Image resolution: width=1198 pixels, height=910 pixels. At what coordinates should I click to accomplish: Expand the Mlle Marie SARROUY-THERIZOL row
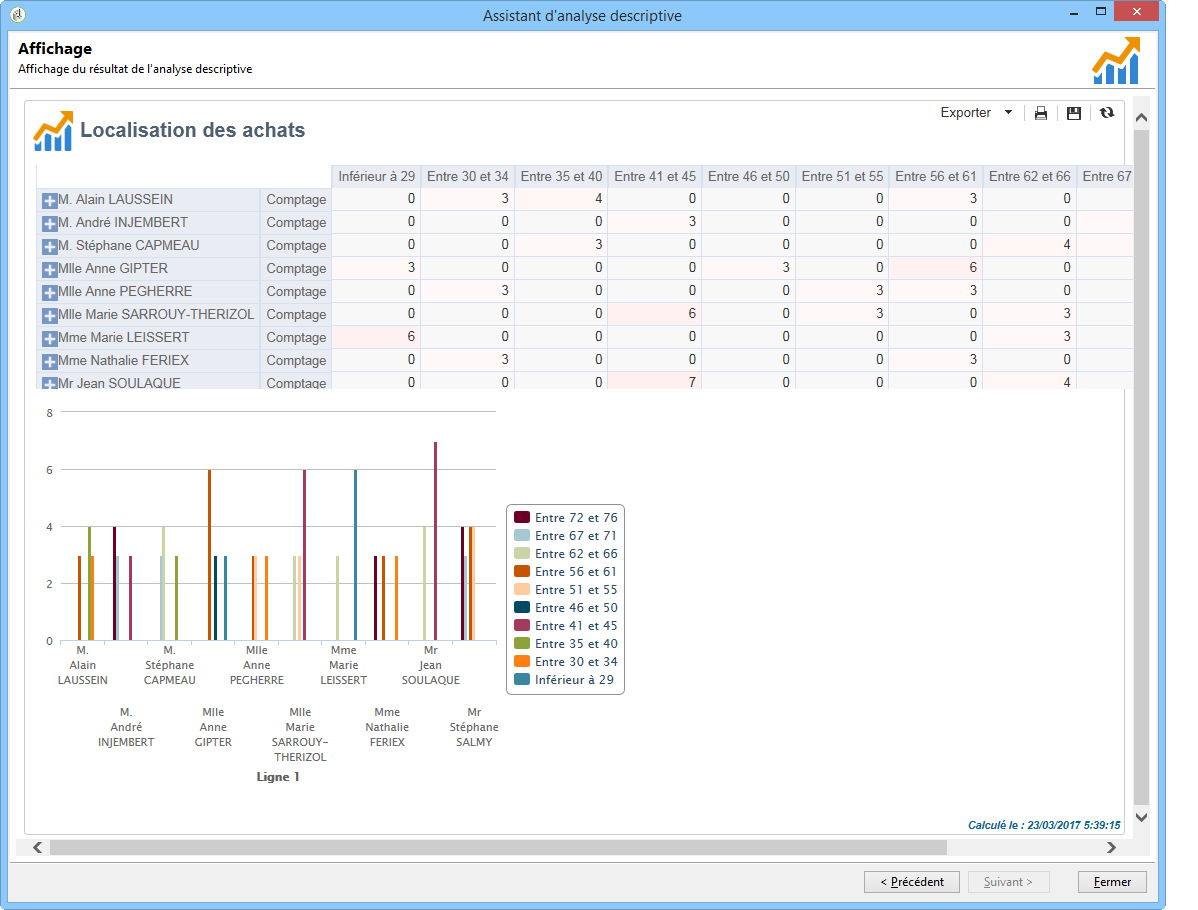click(x=49, y=315)
